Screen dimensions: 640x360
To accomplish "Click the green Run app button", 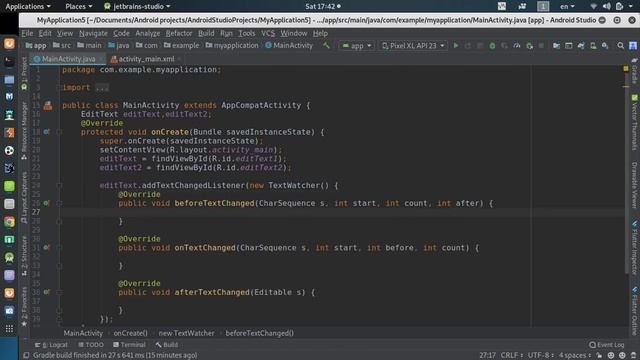I will pyautogui.click(x=456, y=46).
